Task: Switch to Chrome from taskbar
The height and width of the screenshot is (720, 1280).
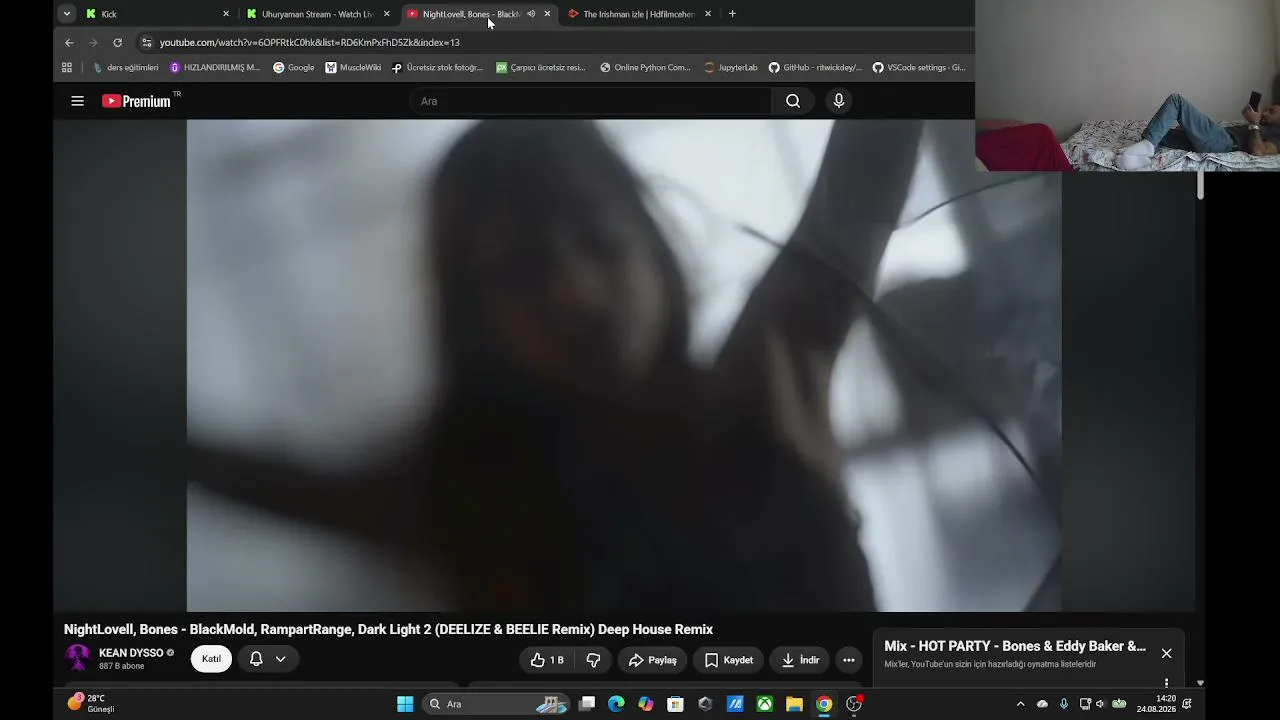Action: [824, 704]
